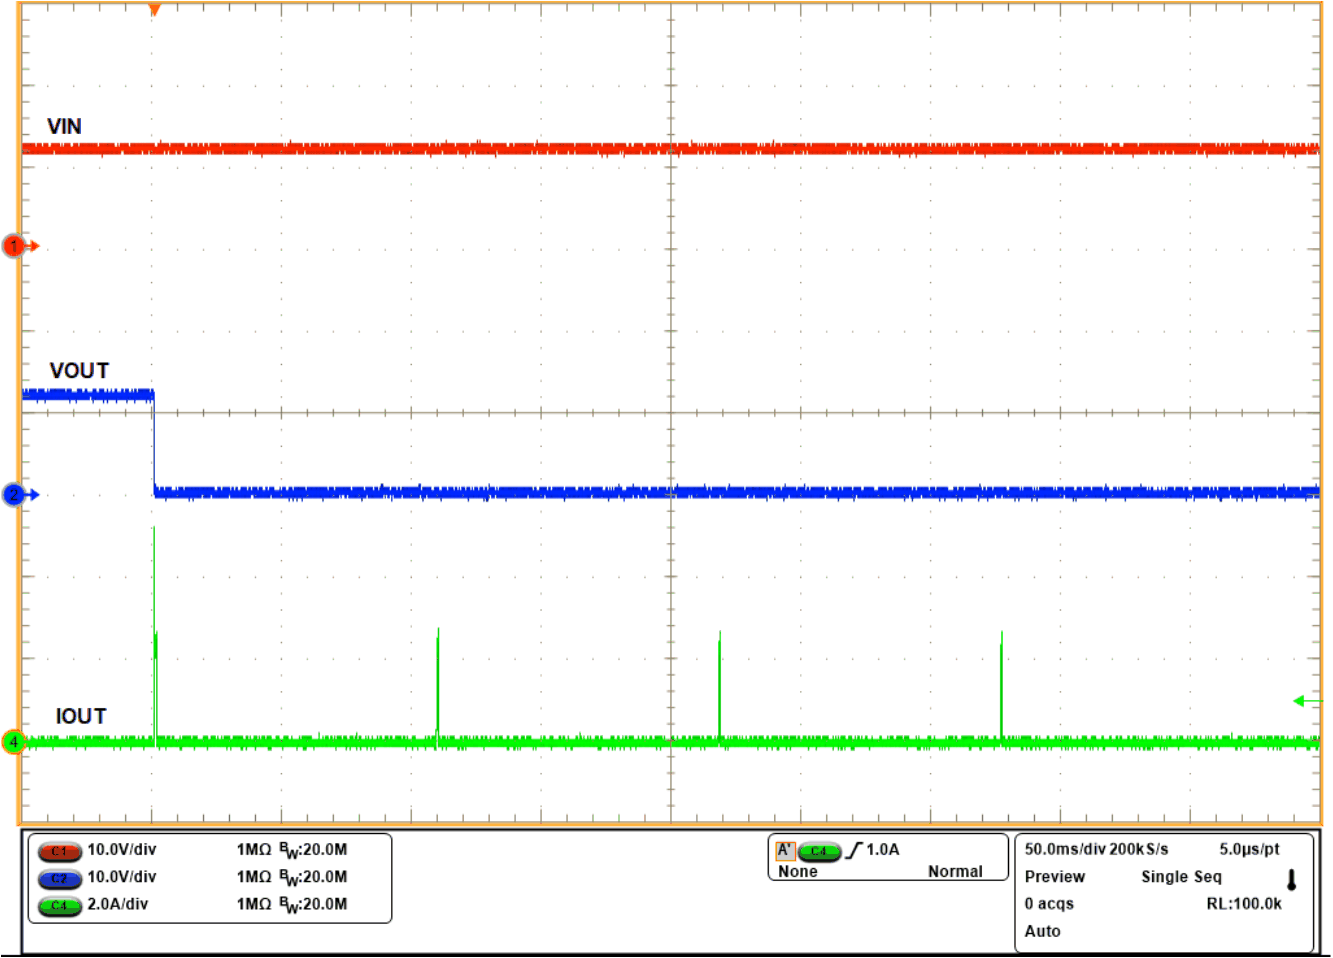Viewport: 1333px width, 958px height.
Task: Click the channel 2 reference marker on left edge
Action: point(12,493)
